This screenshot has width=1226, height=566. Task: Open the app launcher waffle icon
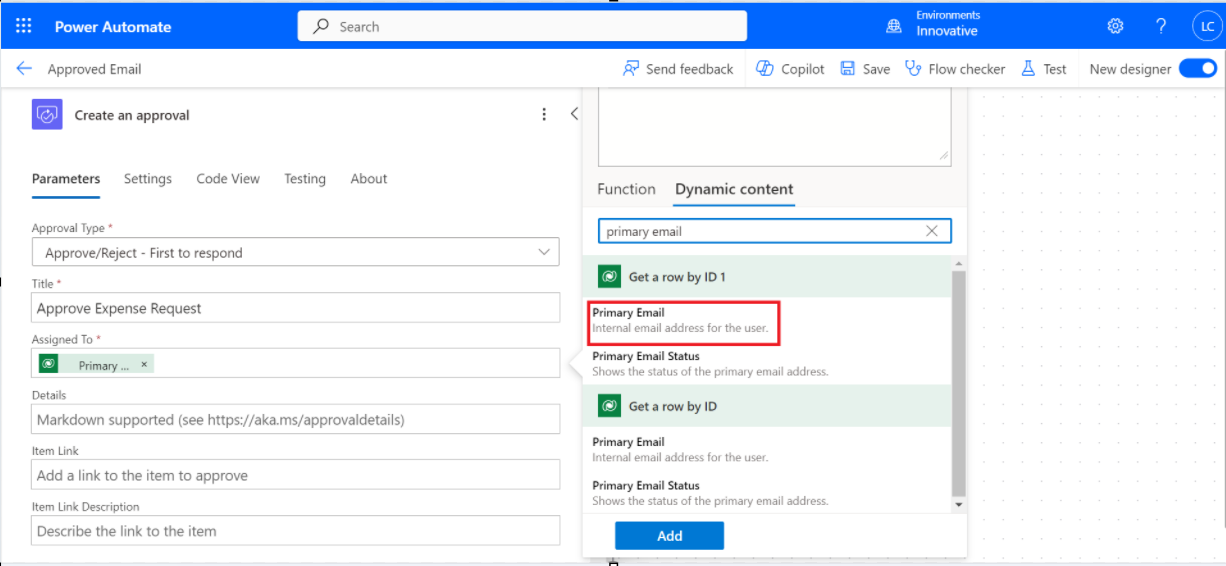(24, 27)
